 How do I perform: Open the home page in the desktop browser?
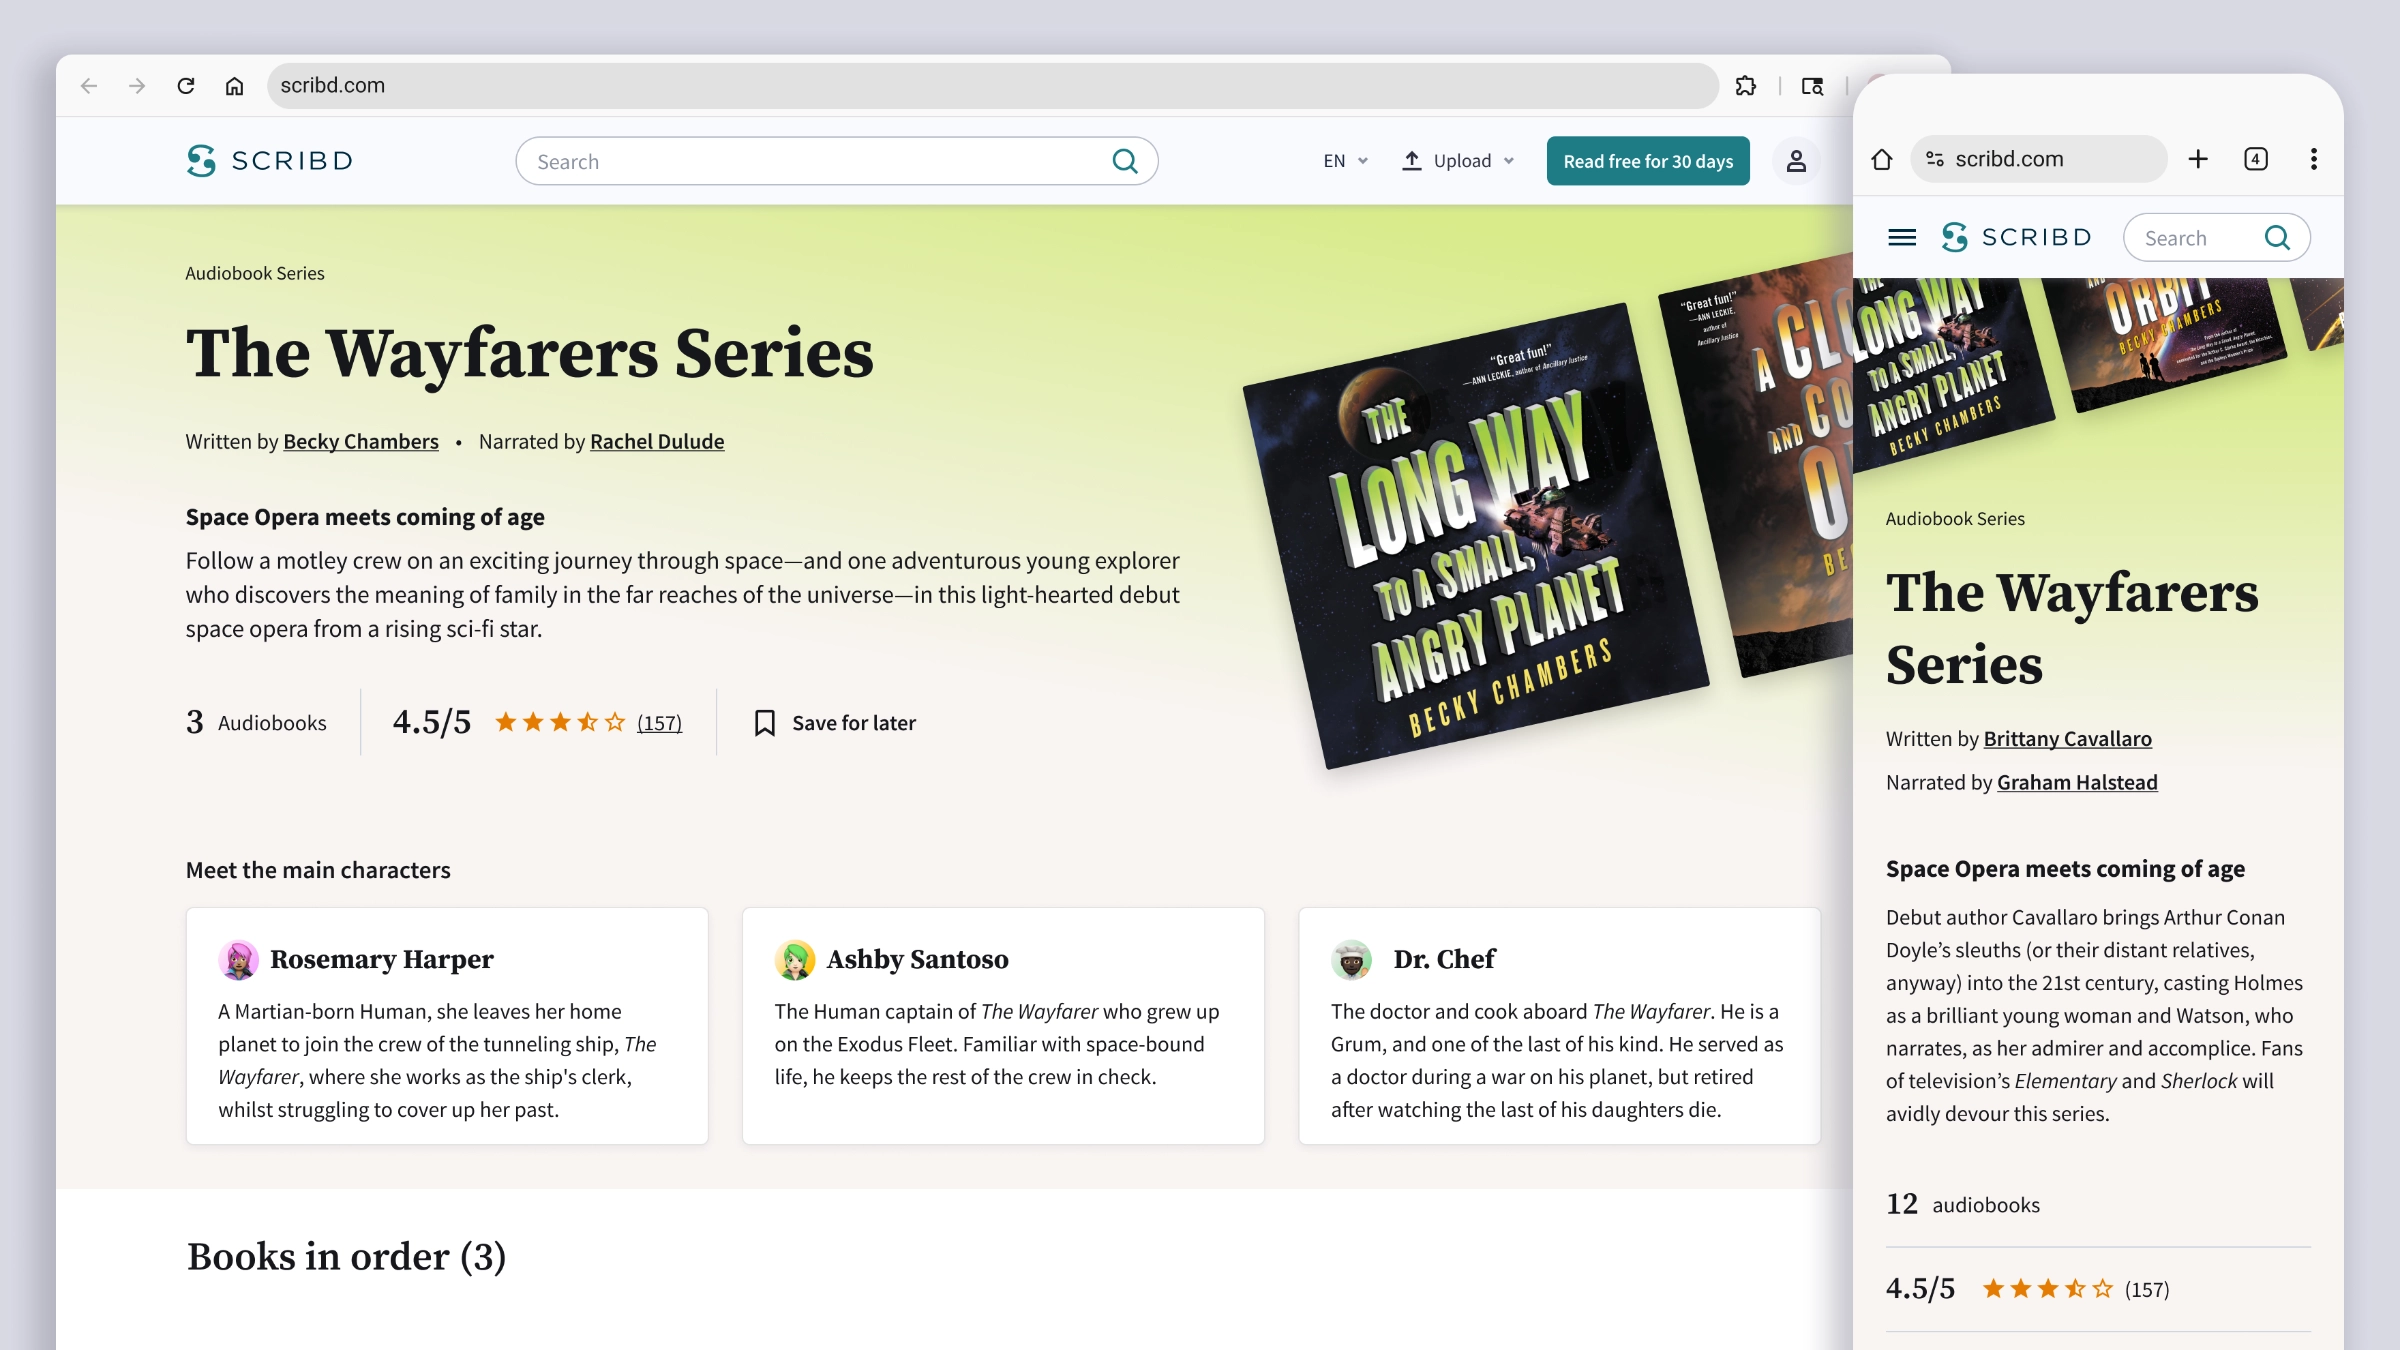pos(234,86)
